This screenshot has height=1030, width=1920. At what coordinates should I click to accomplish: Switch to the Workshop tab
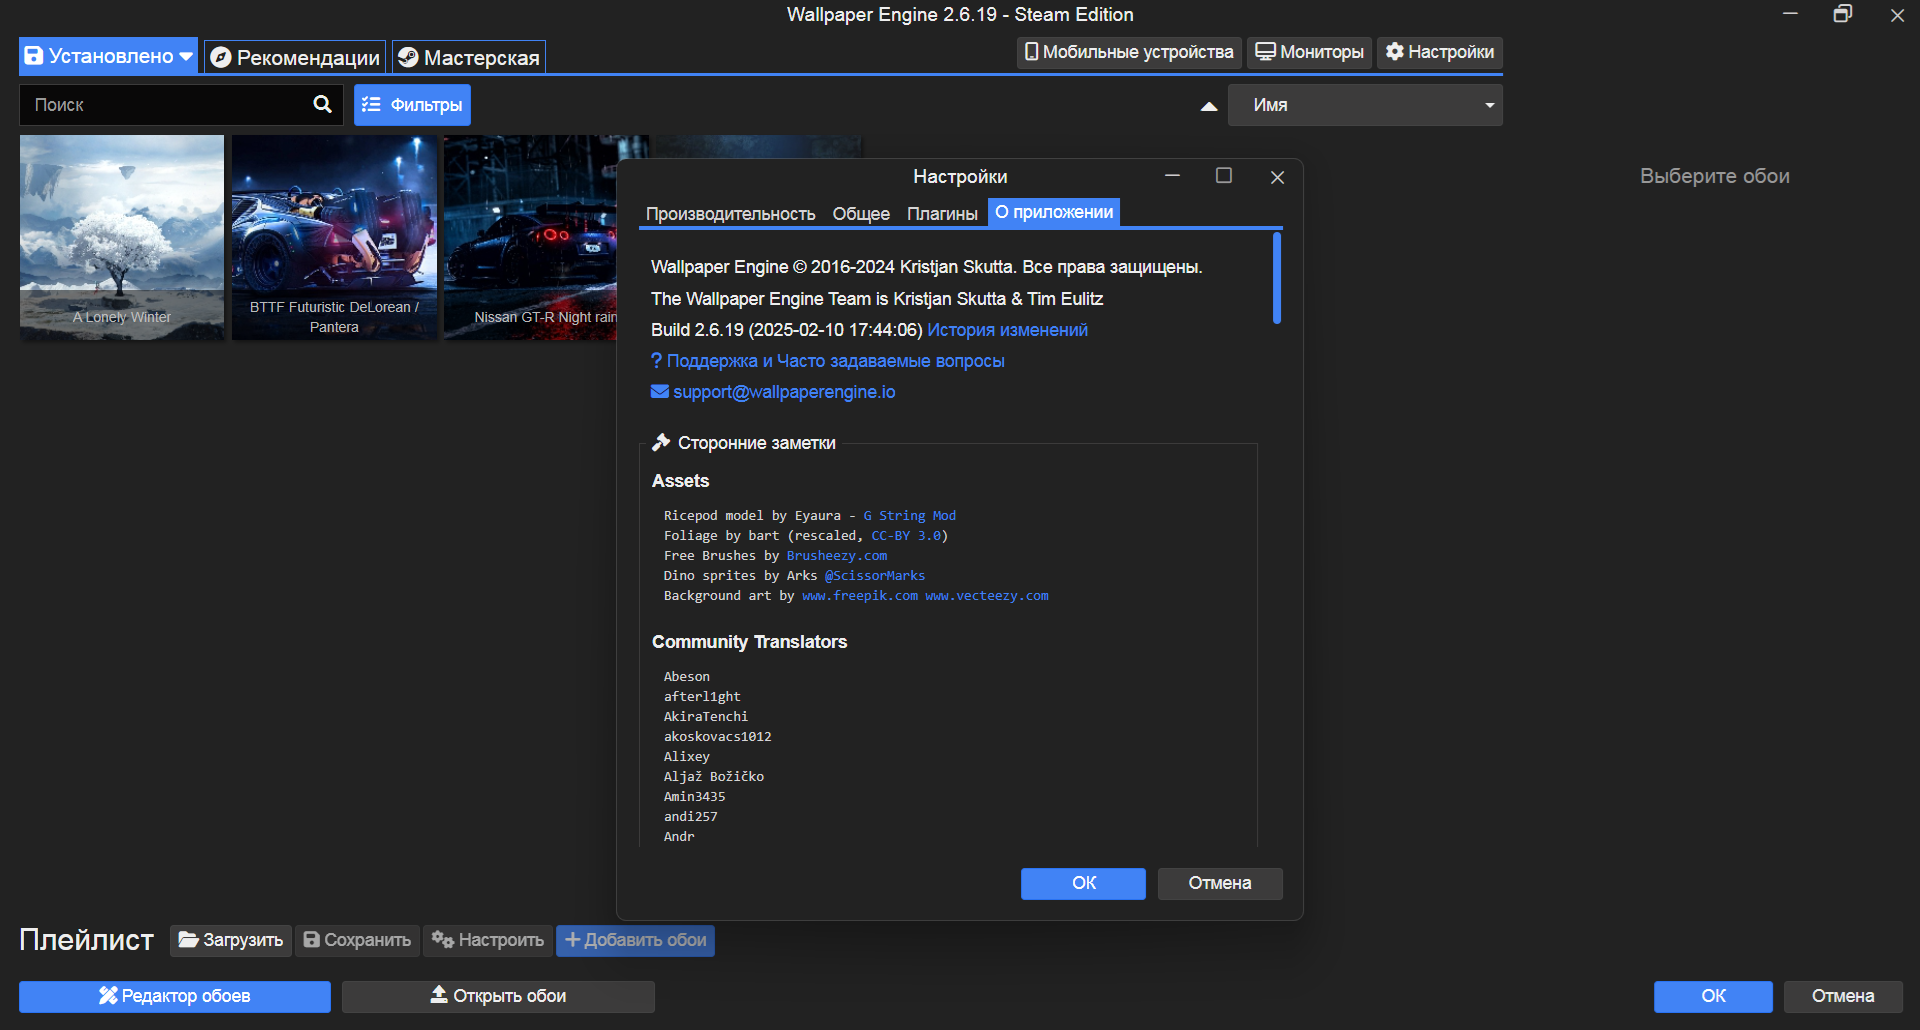point(469,57)
